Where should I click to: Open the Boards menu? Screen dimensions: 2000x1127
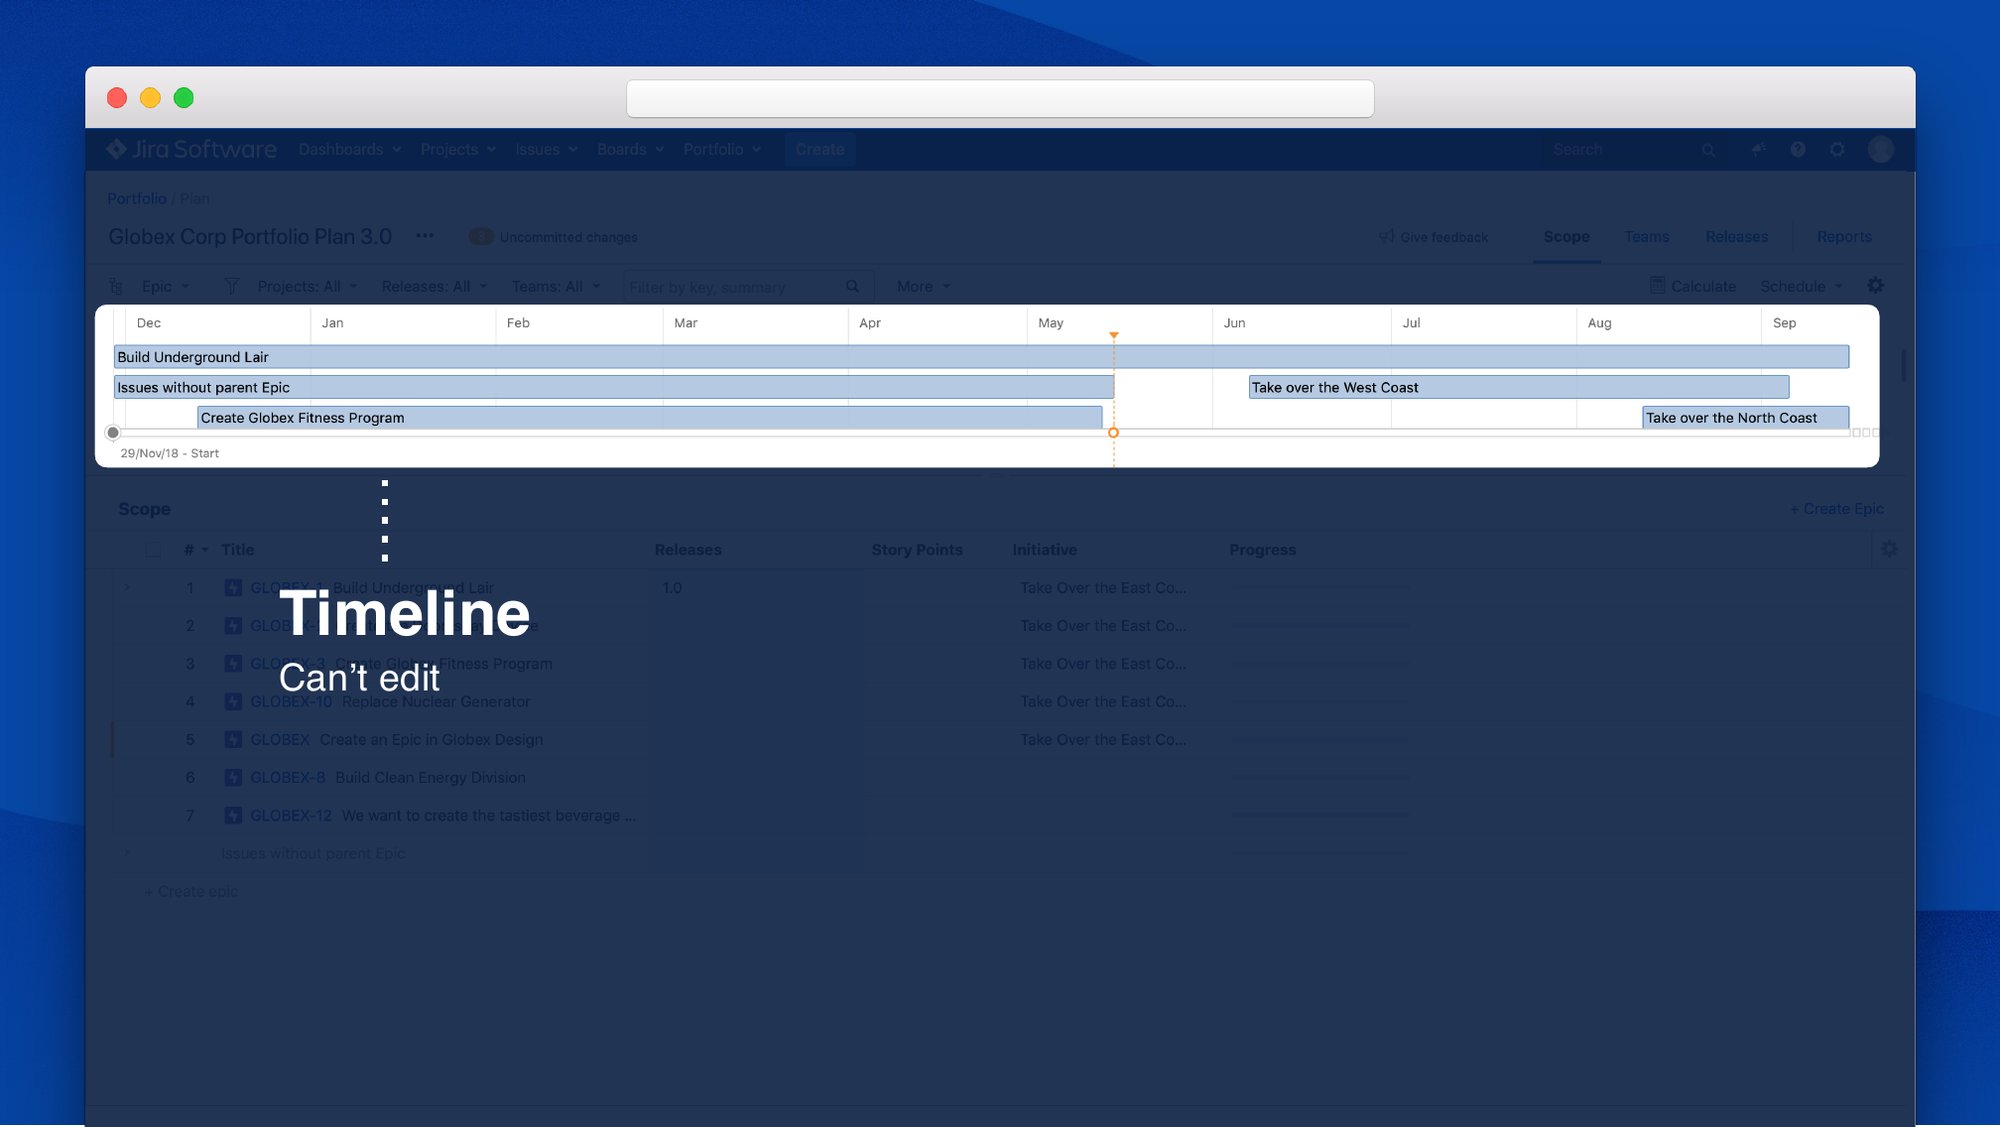tap(630, 149)
